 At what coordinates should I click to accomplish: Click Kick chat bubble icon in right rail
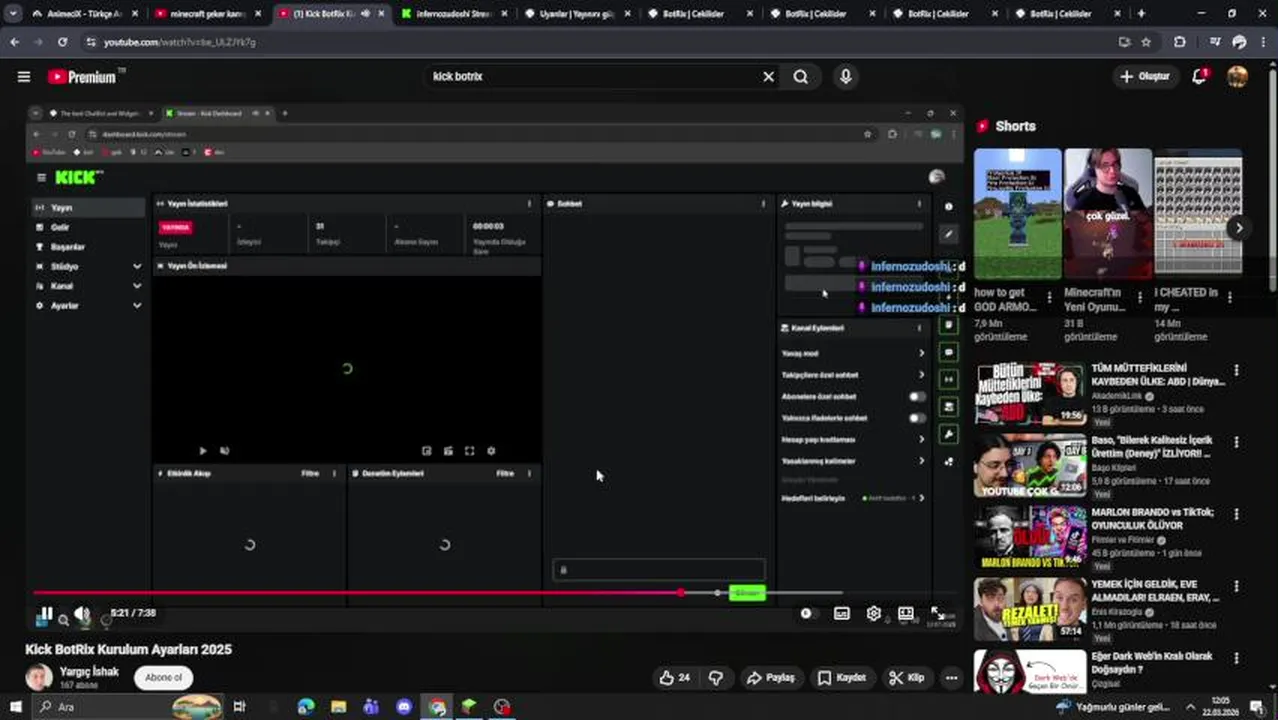point(949,353)
